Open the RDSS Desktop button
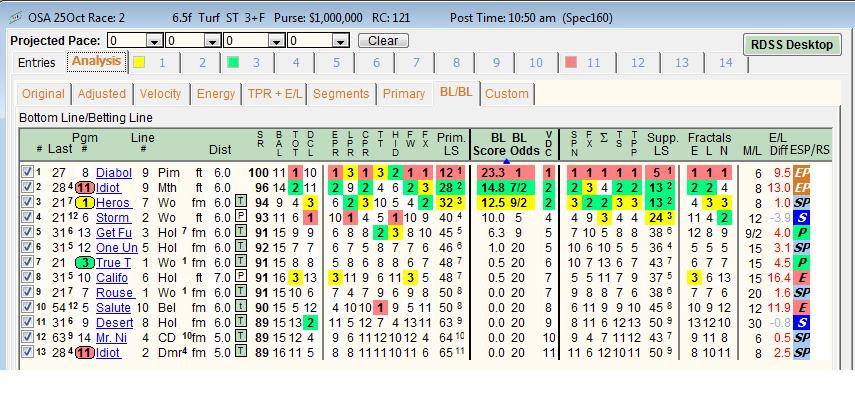The width and height of the screenshot is (855, 400). click(x=792, y=45)
